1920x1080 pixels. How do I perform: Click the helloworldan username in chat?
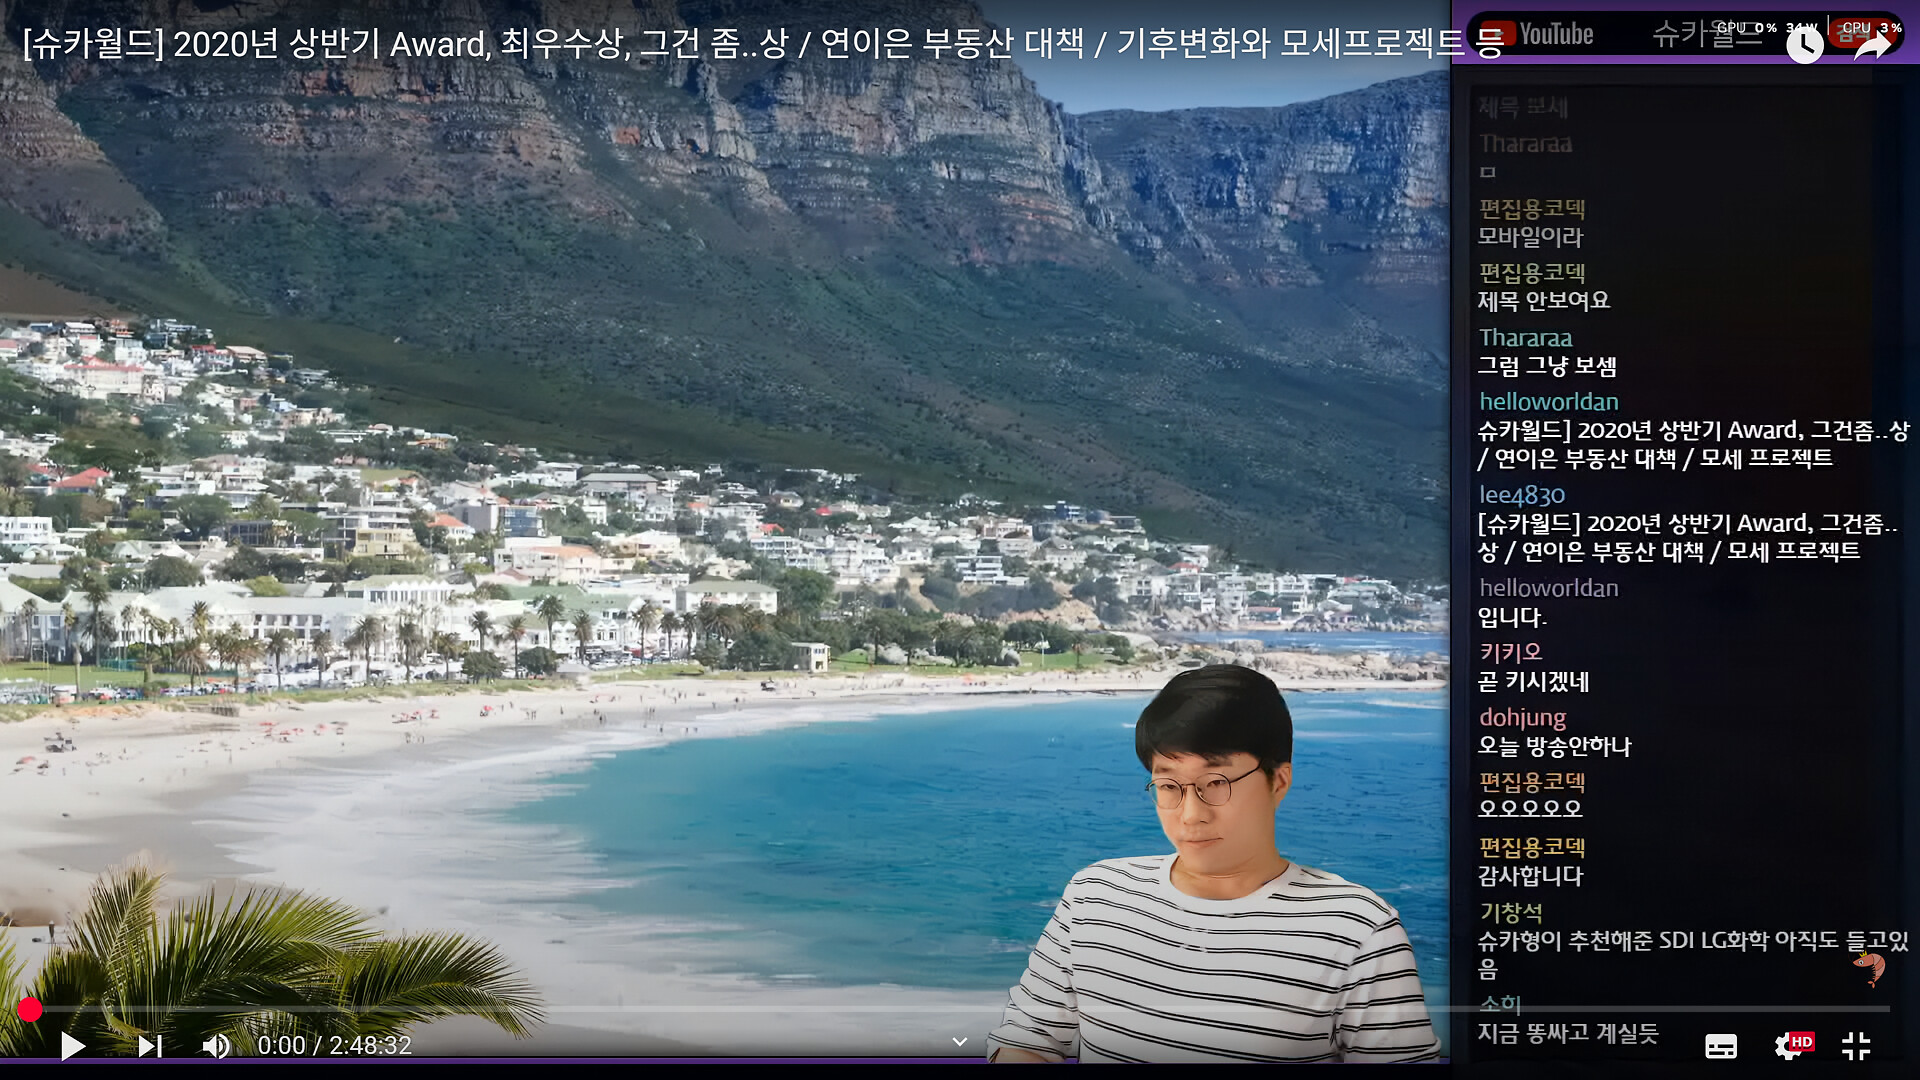(x=1548, y=402)
